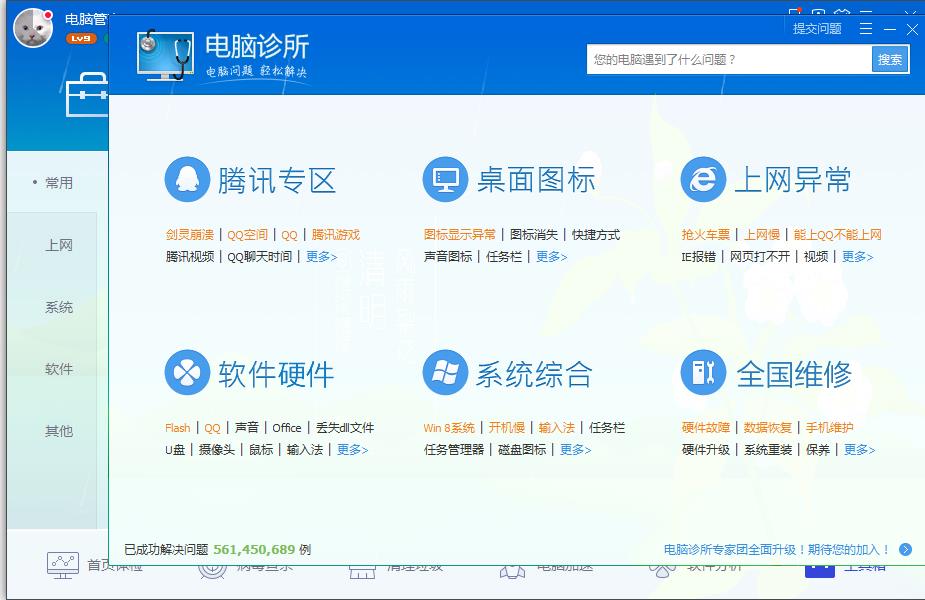Screen dimensions: 925x600
Task: Open the U盘 link
Action: point(175,450)
